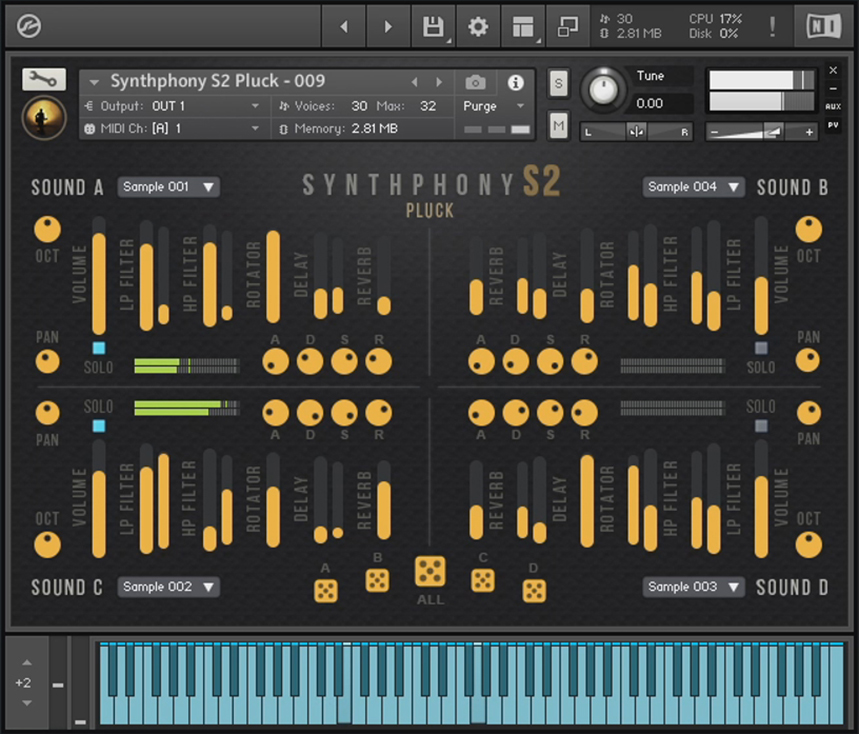Toggle the S solo instrument button

tap(558, 83)
